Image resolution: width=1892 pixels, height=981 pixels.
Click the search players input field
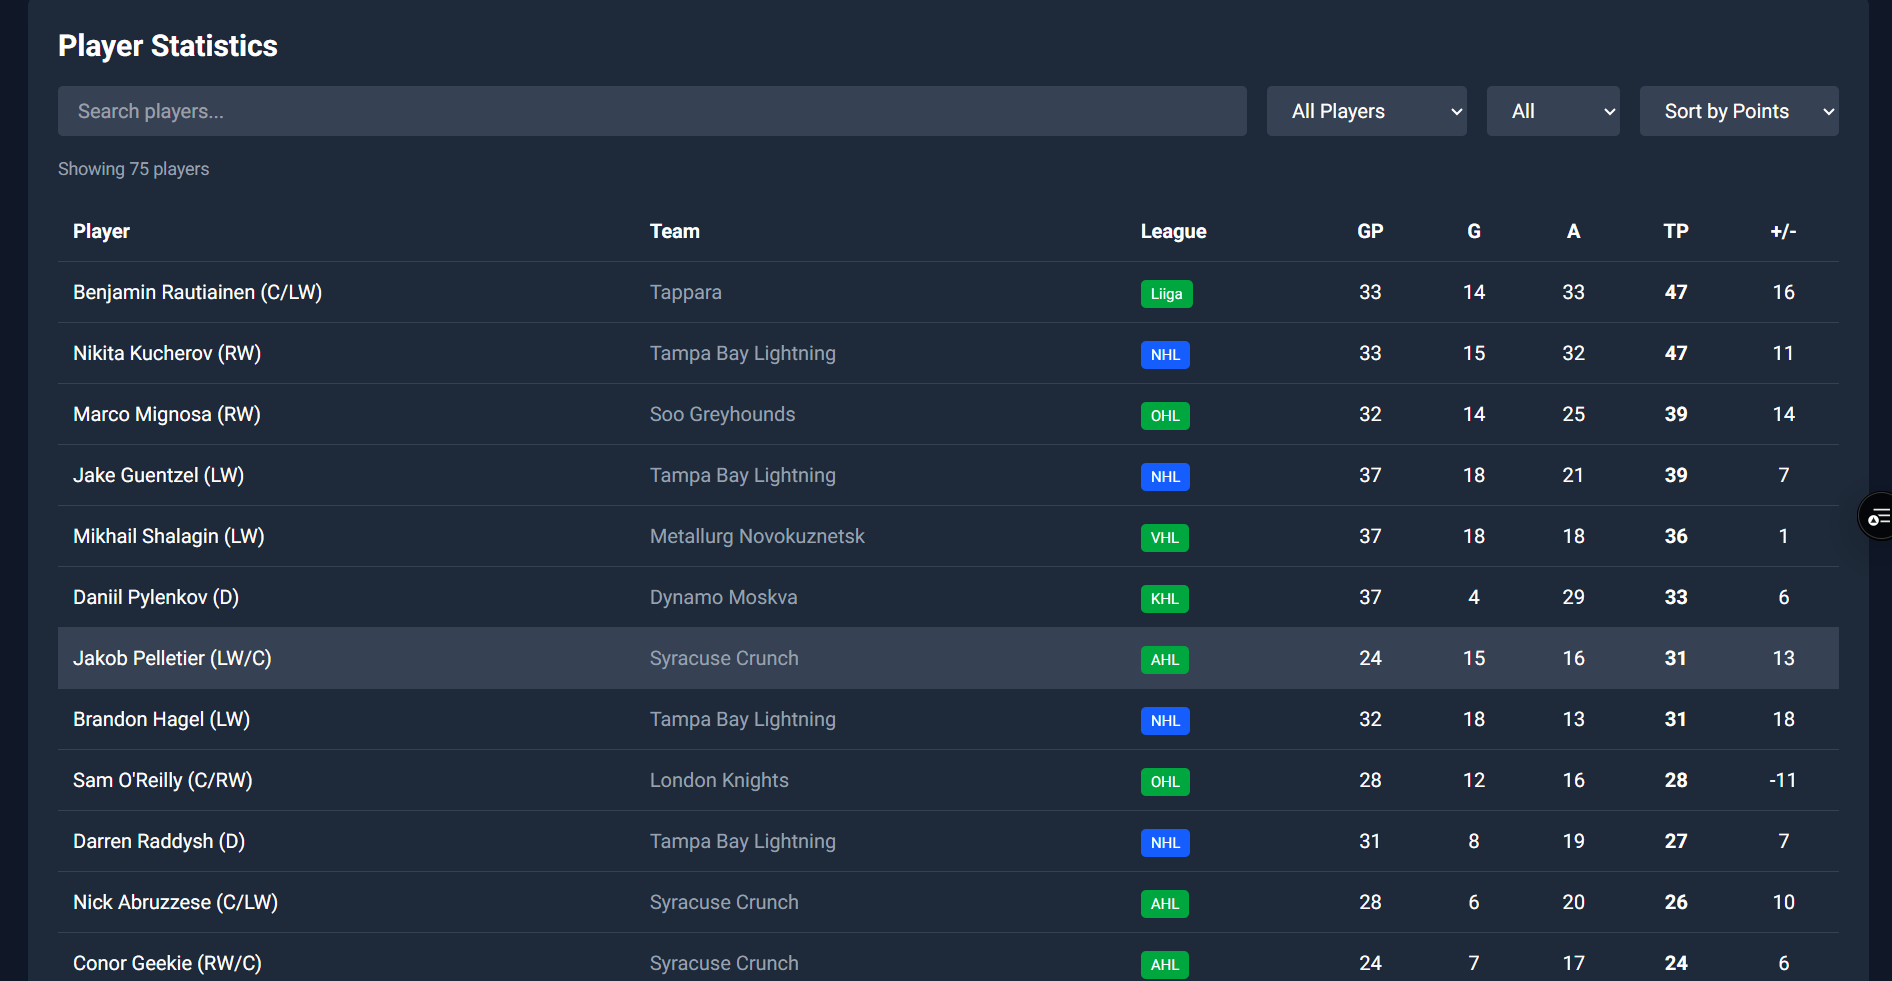651,110
